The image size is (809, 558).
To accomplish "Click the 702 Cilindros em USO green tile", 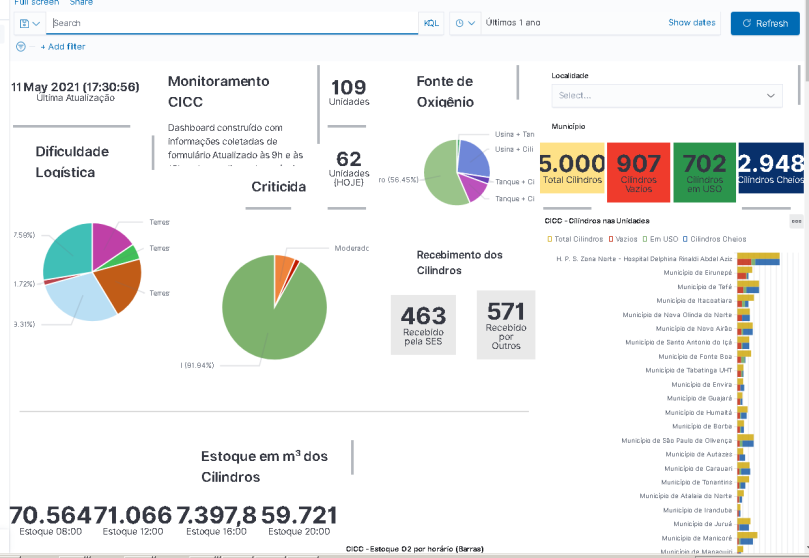I will tap(704, 172).
